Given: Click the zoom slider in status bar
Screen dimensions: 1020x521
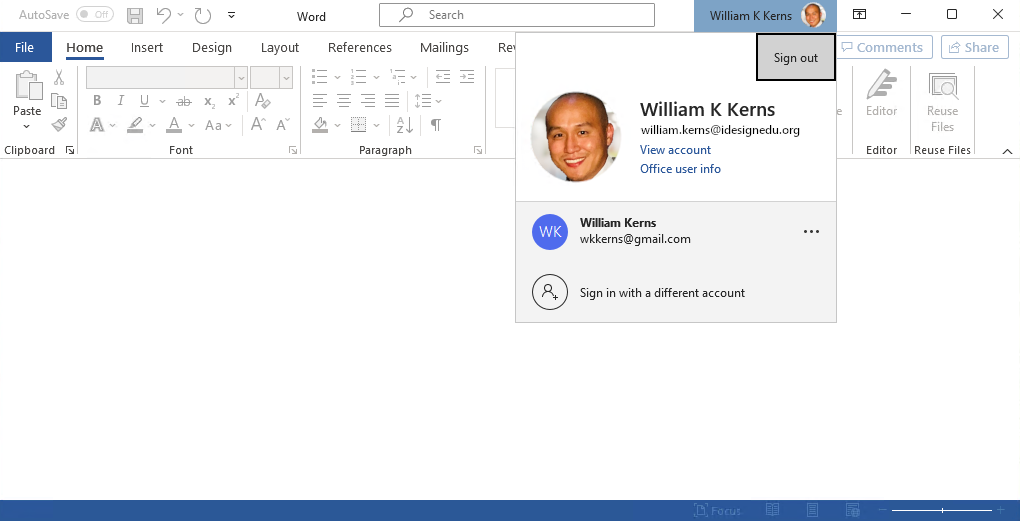Looking at the screenshot, I should tap(942, 511).
